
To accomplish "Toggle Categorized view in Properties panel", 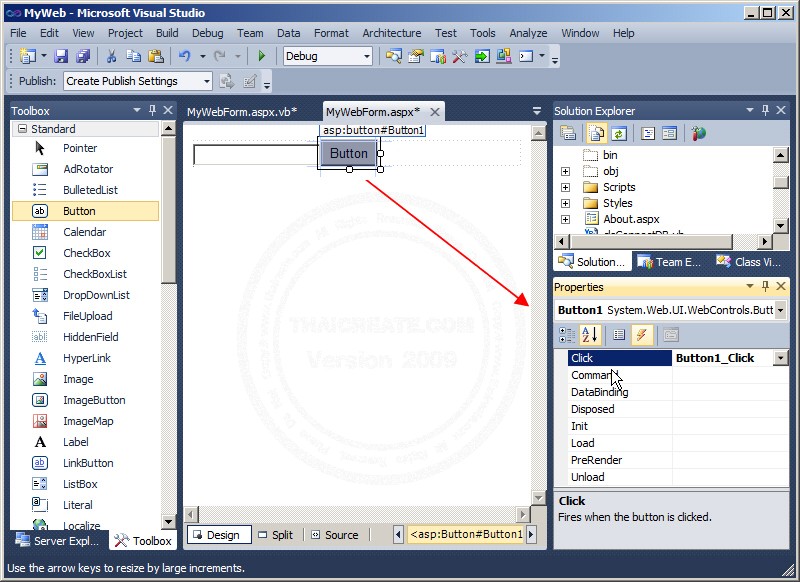I will [x=567, y=335].
